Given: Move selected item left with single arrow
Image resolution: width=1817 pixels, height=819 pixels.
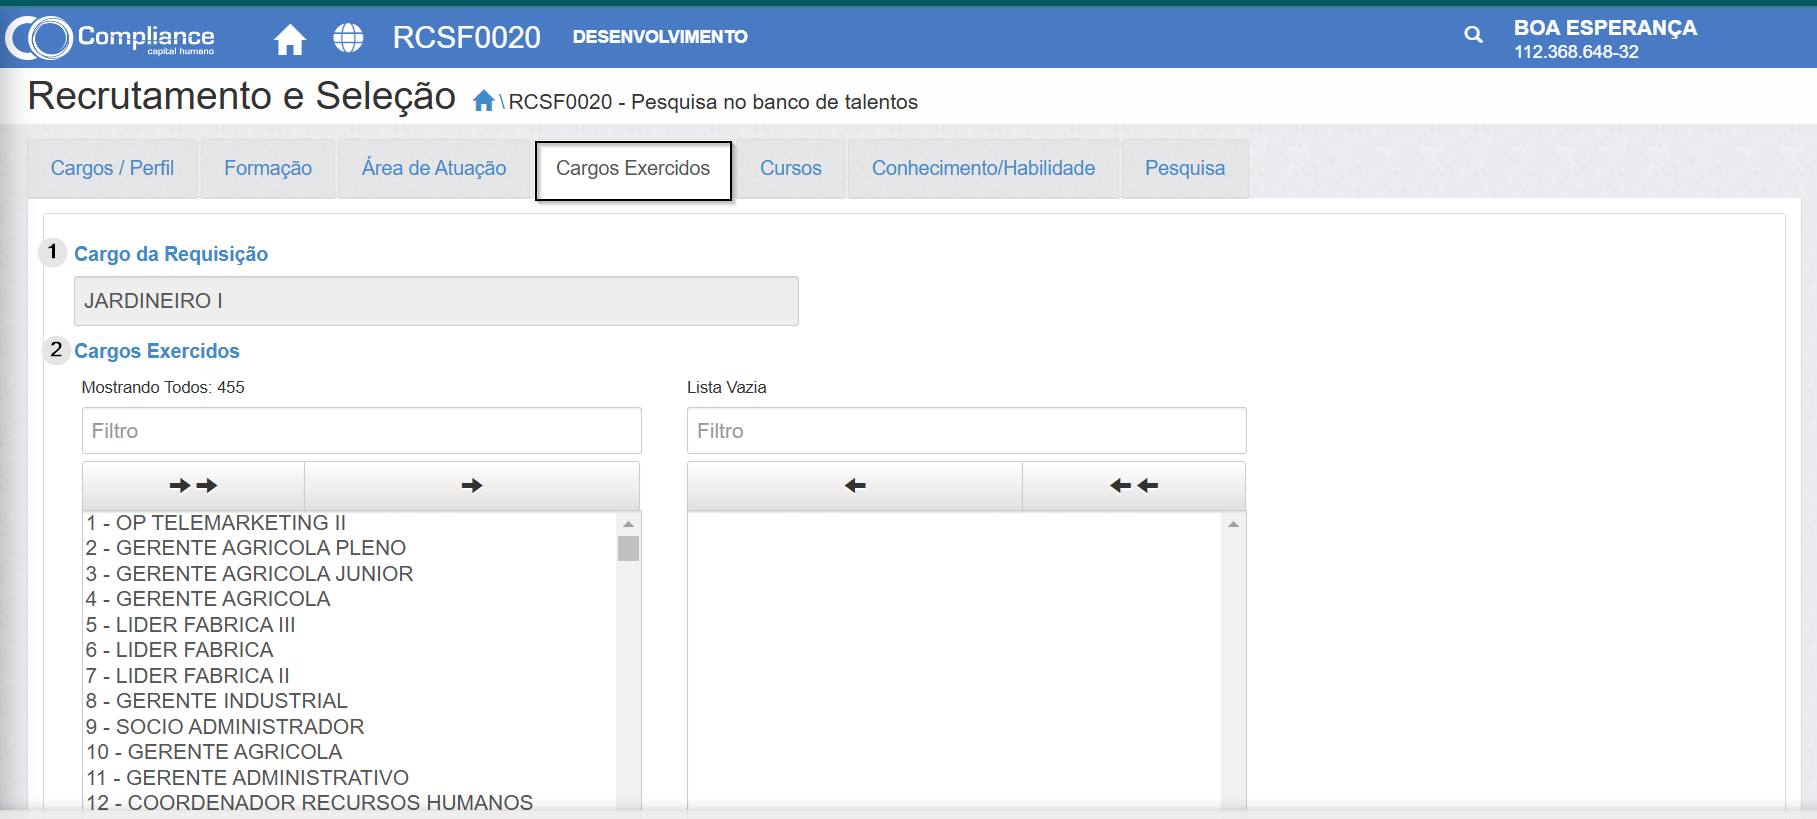Looking at the screenshot, I should point(855,486).
